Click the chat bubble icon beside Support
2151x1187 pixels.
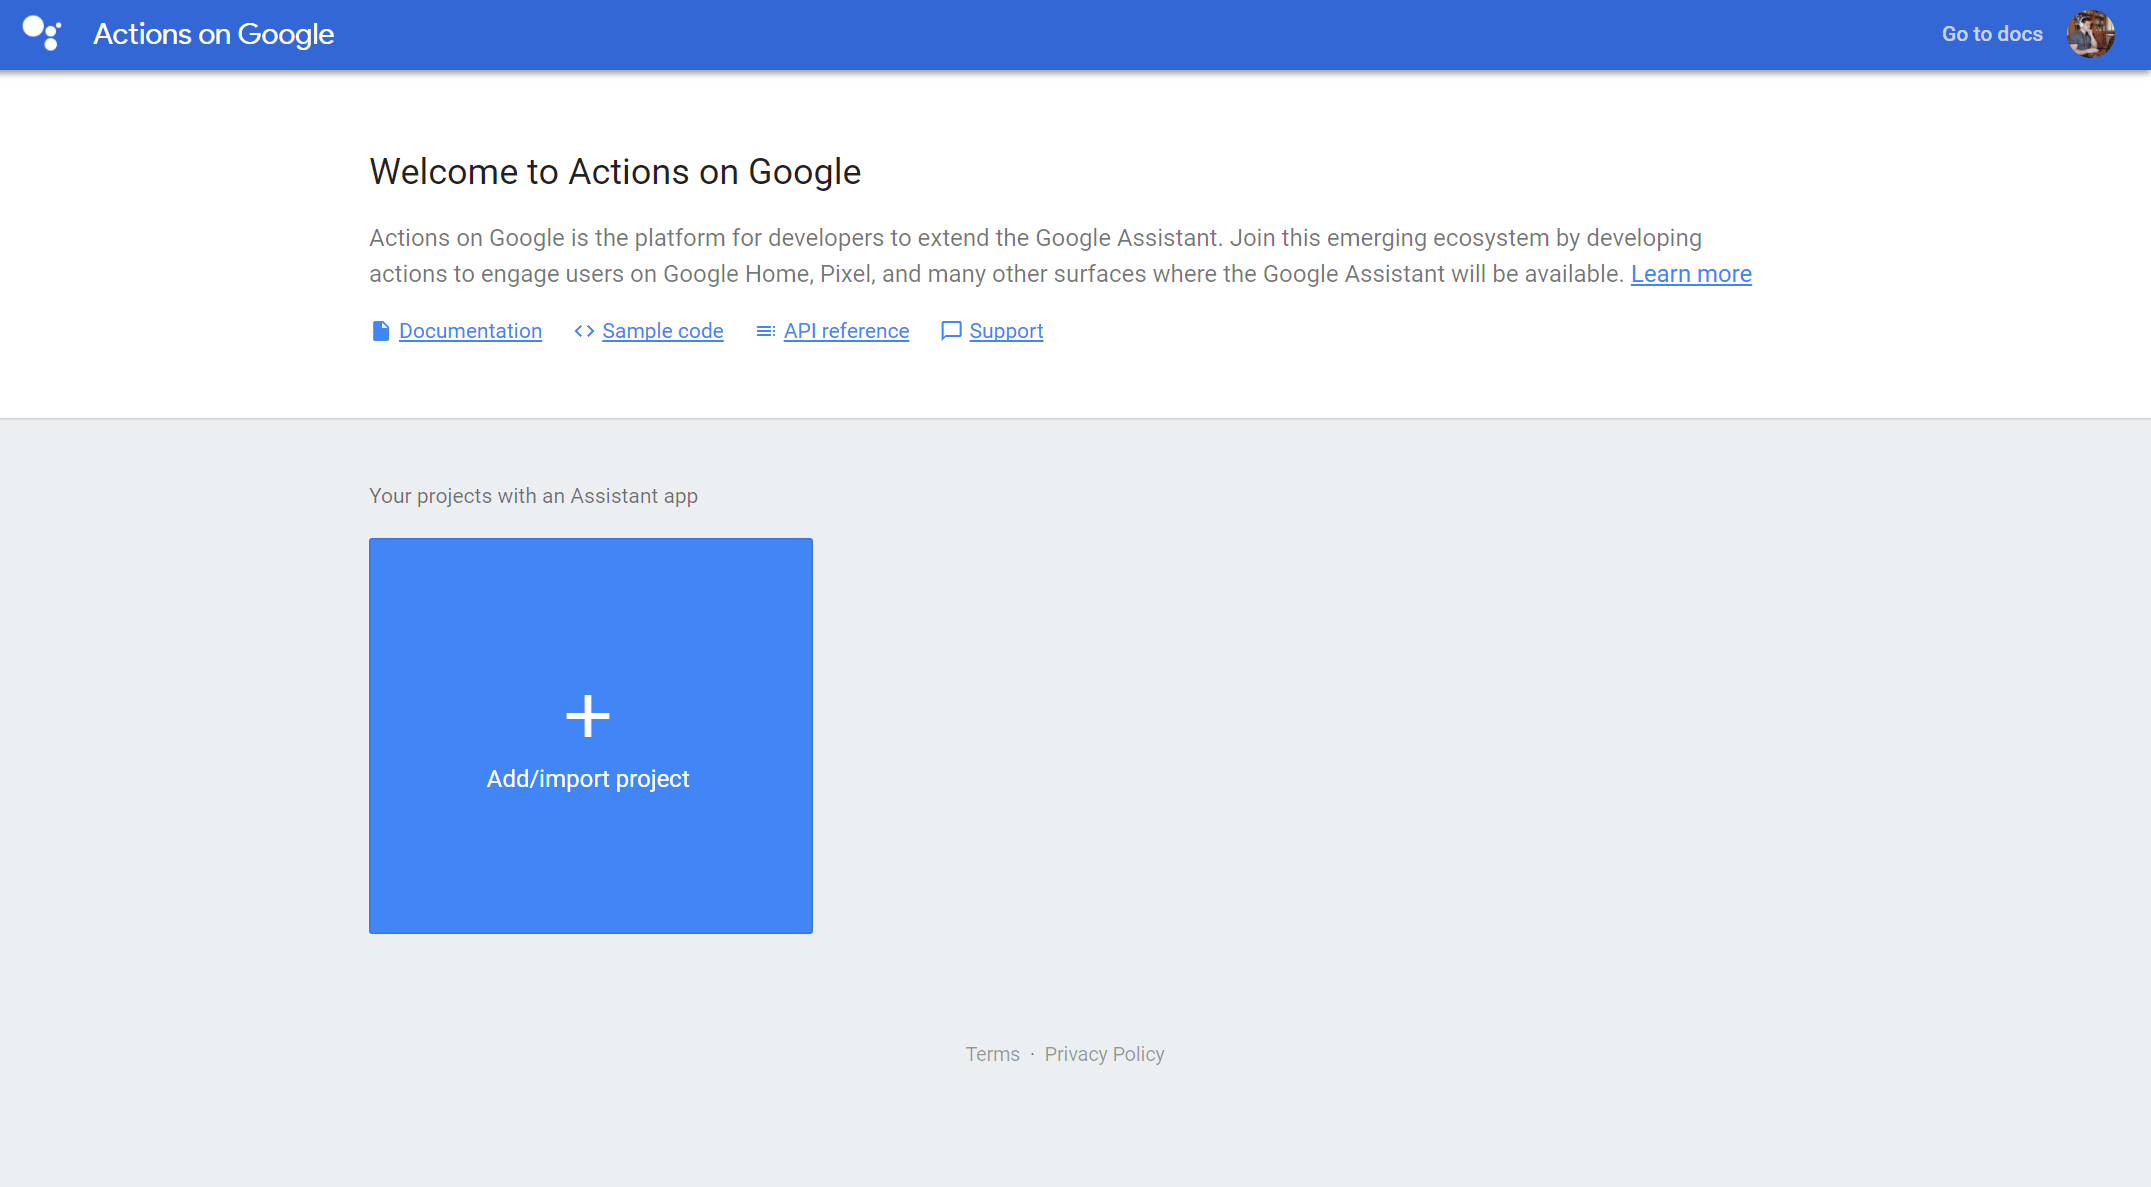(x=950, y=330)
